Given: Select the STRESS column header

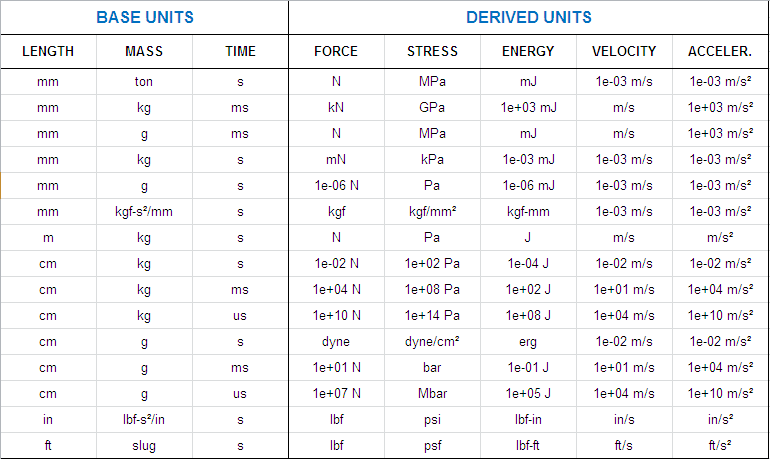Looking at the screenshot, I should coord(432,51).
